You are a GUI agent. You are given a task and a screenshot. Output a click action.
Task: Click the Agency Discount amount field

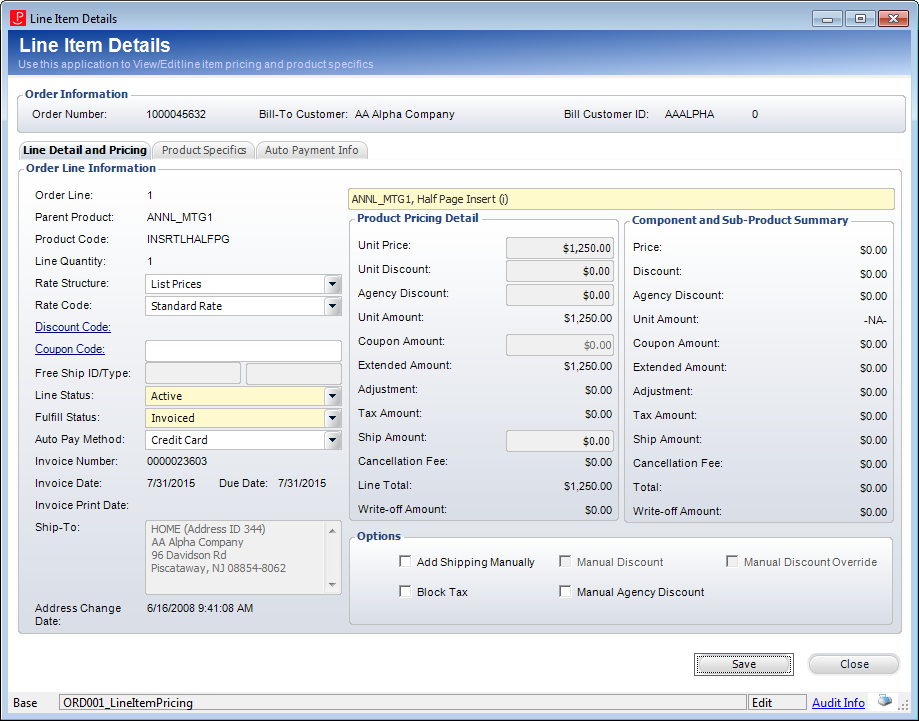coord(560,295)
